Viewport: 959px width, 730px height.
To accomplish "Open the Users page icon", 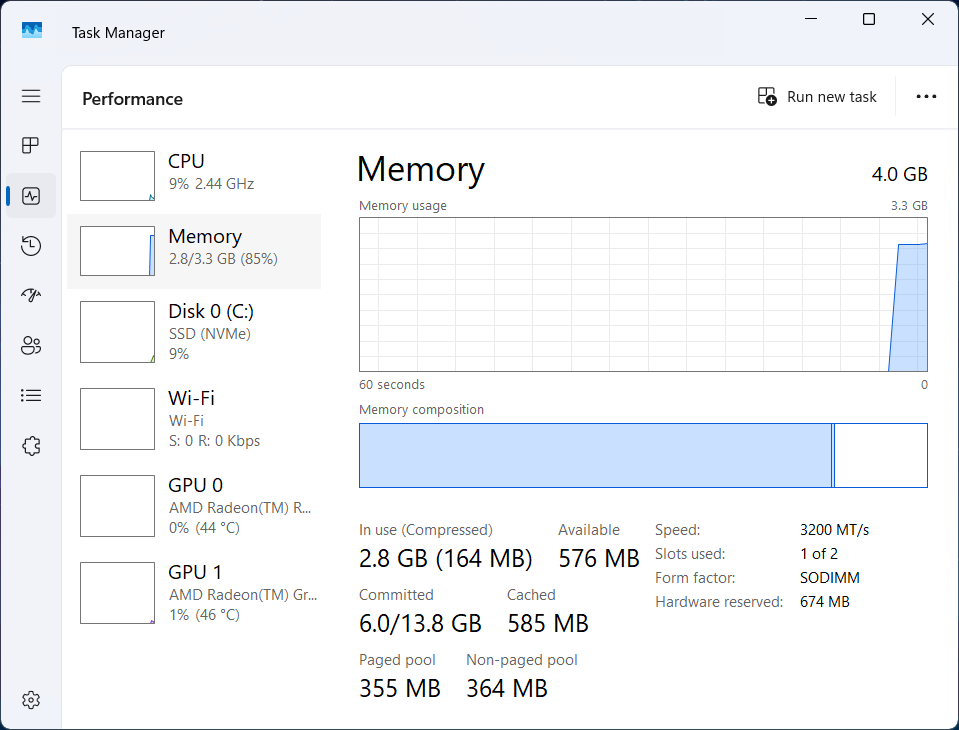I will (x=30, y=345).
